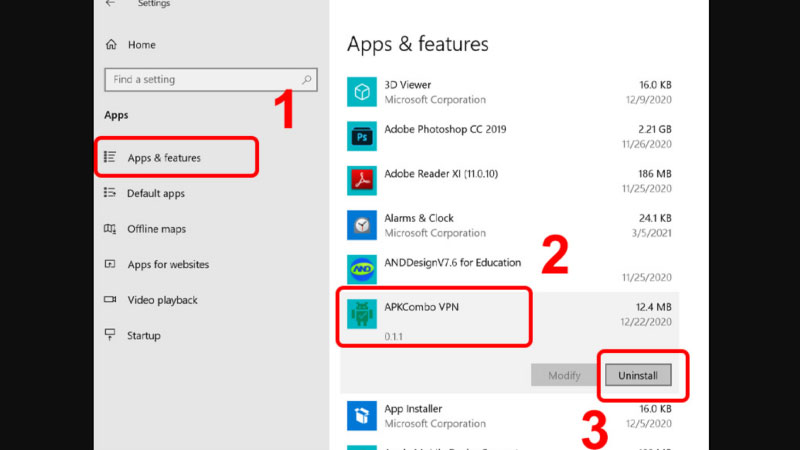Go to Offline maps settings
Screen dimensions: 800x450
pyautogui.click(x=156, y=229)
